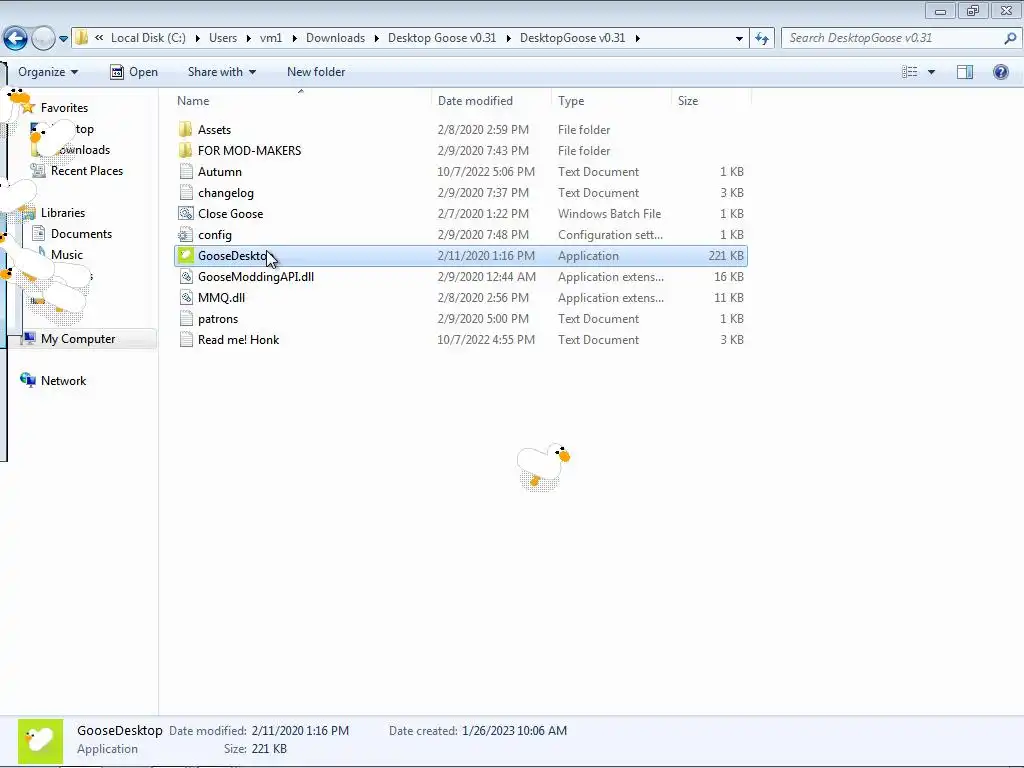Select the Close Goose batch file icon

[185, 214]
